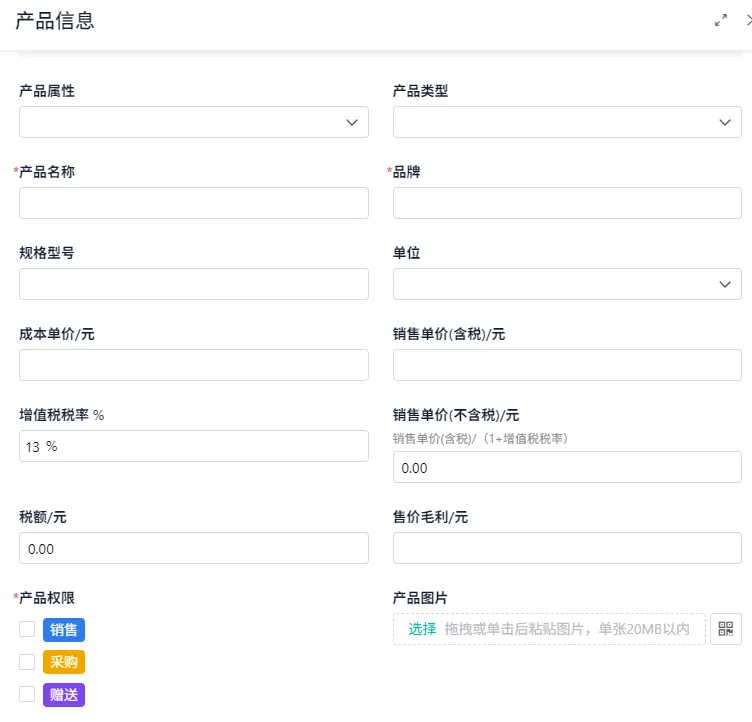Check the 销售 permission checkbox
Viewport: 752px width, 722px height.
coord(27,629)
